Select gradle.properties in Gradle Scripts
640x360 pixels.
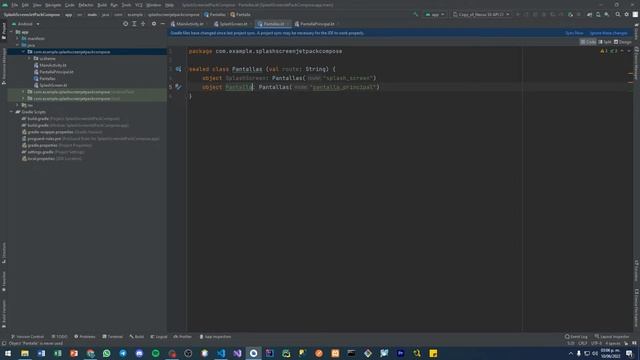[57, 145]
